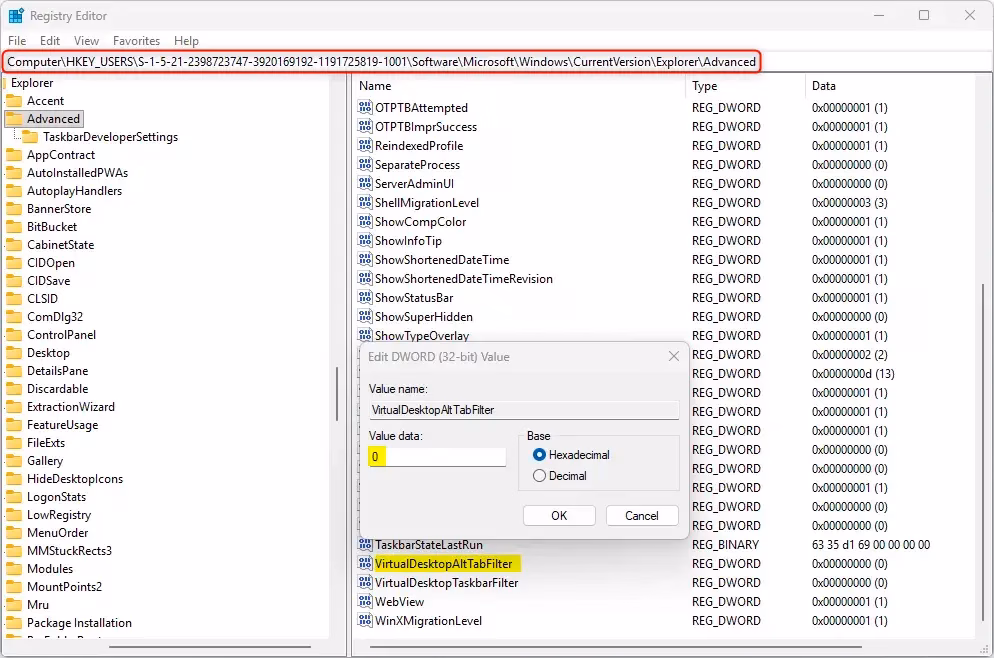This screenshot has width=994, height=658.
Task: Open the Edit menu
Action: click(x=50, y=41)
